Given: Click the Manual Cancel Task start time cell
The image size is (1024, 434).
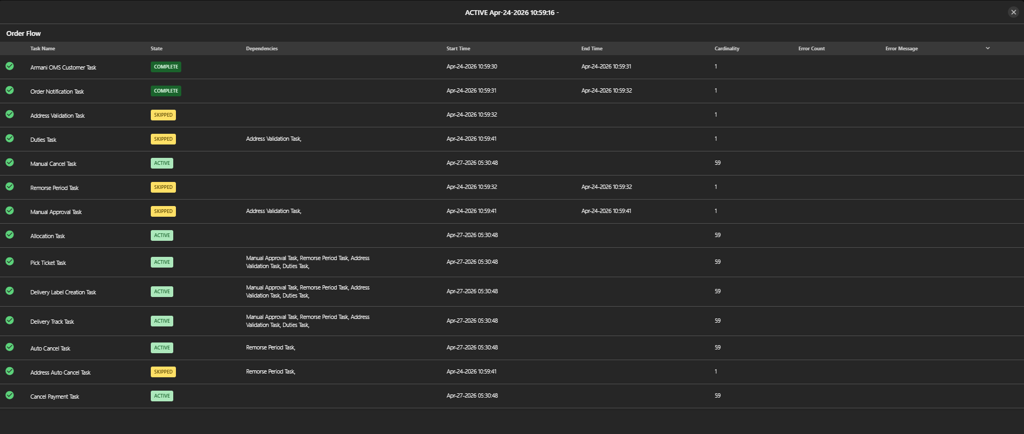Looking at the screenshot, I should pos(472,163).
